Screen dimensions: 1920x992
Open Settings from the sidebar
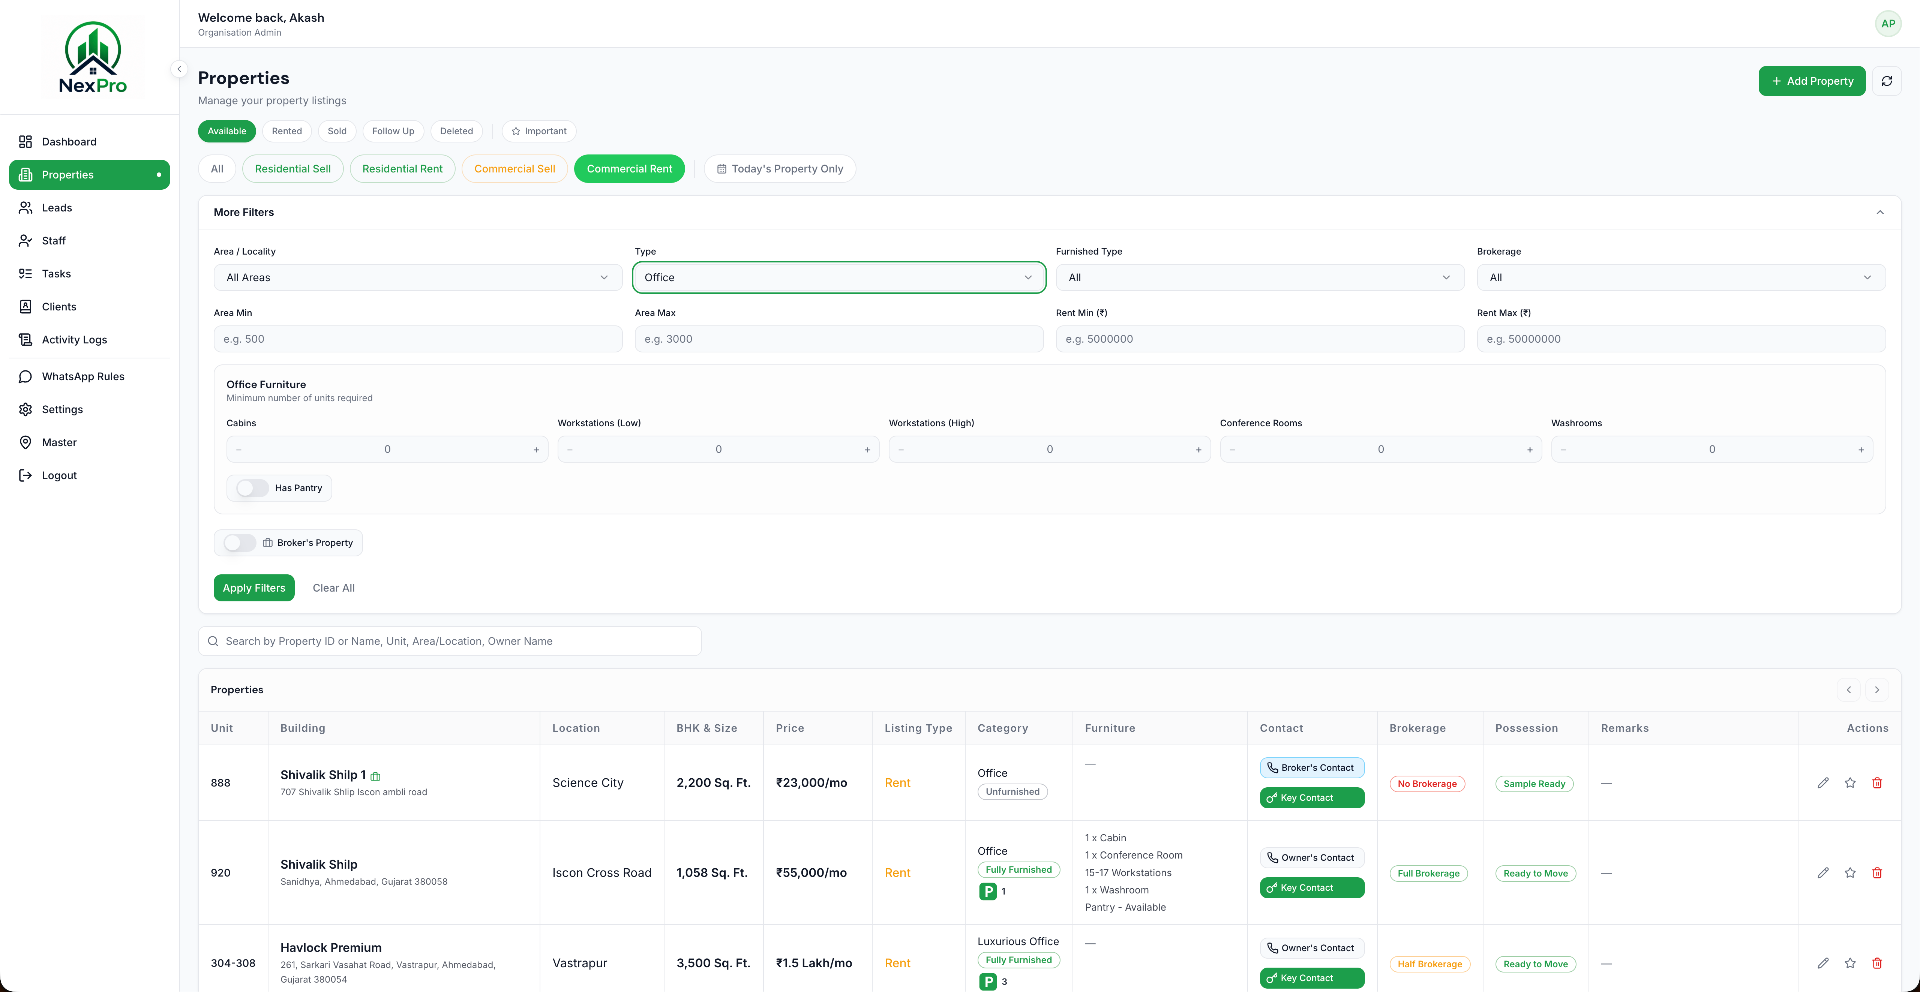(89, 410)
